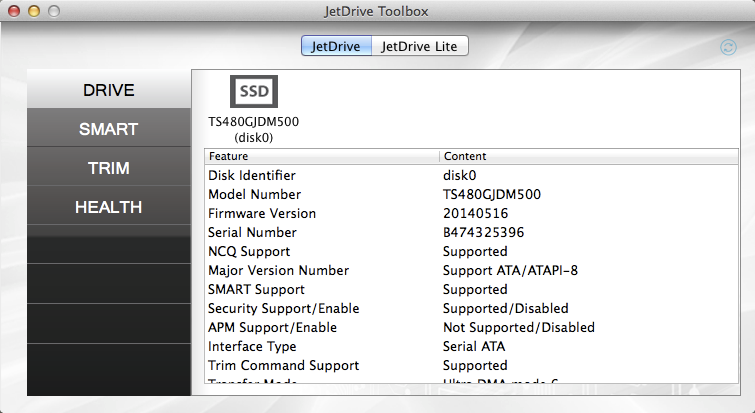Select the NCQ Support row

coord(470,251)
